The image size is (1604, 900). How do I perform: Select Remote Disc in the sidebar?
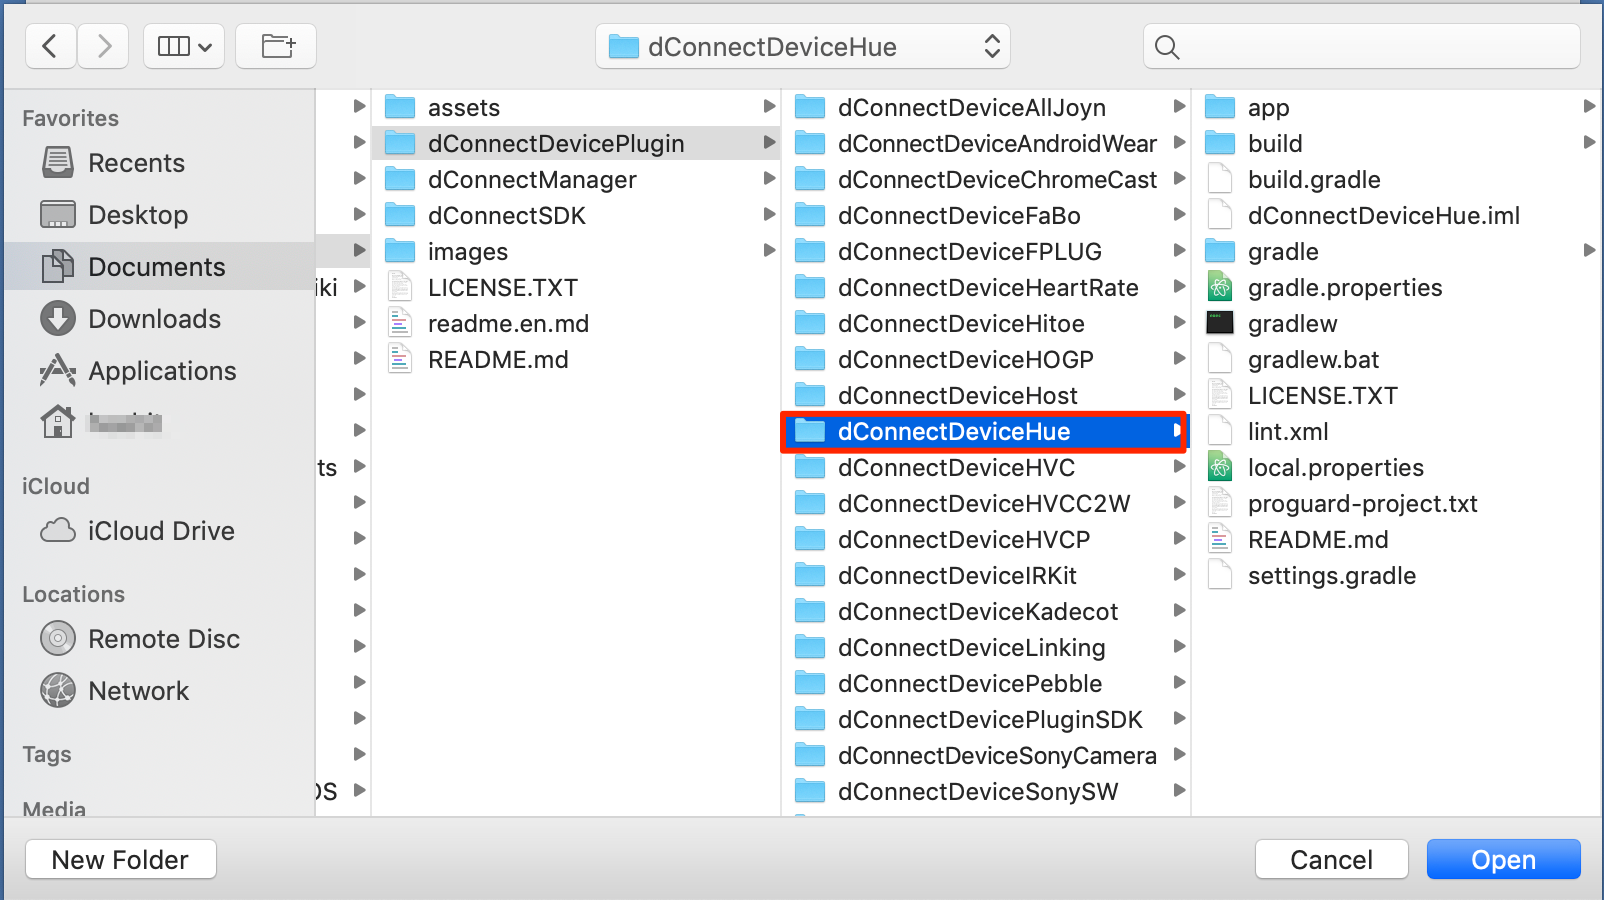tap(163, 639)
